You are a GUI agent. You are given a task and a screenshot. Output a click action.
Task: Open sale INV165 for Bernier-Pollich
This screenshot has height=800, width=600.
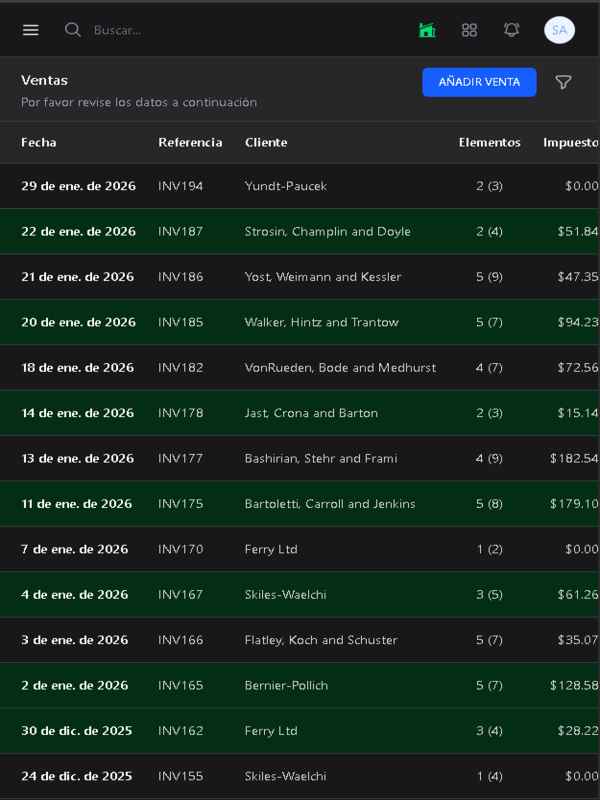[x=286, y=685]
